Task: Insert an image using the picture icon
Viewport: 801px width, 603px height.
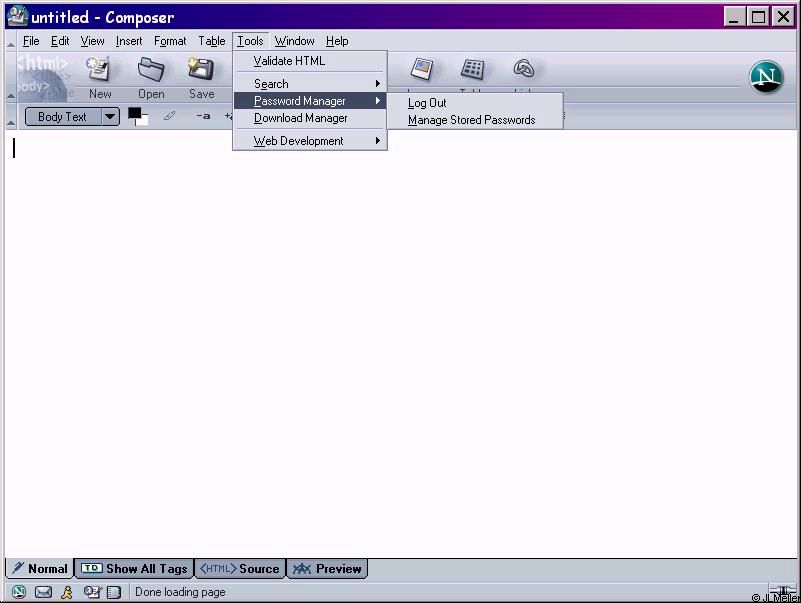Action: click(422, 69)
